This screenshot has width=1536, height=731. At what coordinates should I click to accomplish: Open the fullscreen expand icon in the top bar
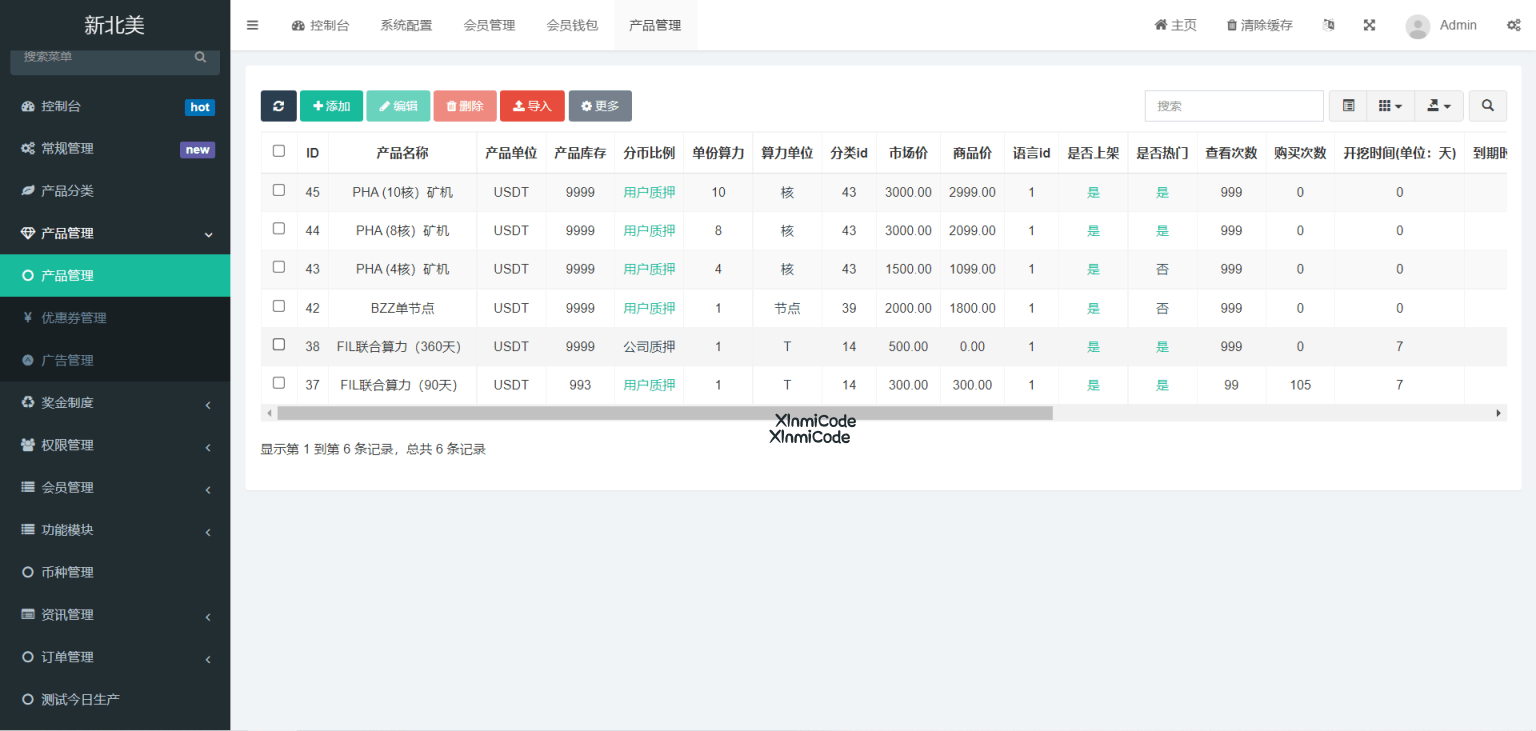(1369, 24)
